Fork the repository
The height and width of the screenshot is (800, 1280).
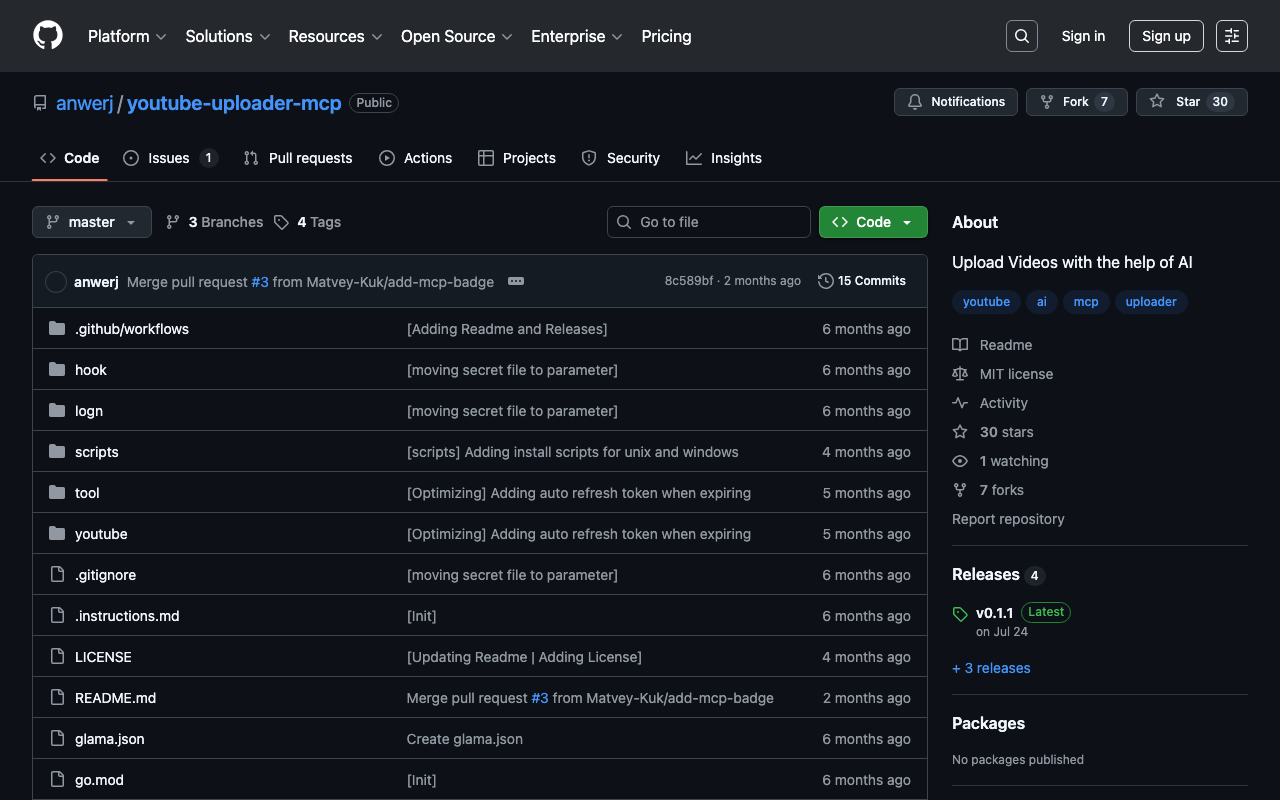click(1076, 102)
